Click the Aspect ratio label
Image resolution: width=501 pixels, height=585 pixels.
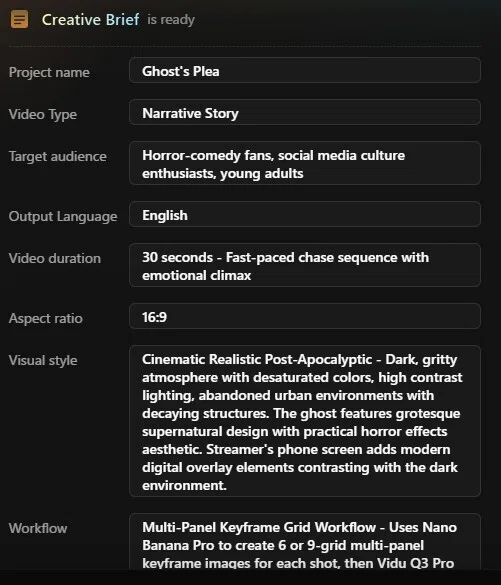[x=46, y=319]
